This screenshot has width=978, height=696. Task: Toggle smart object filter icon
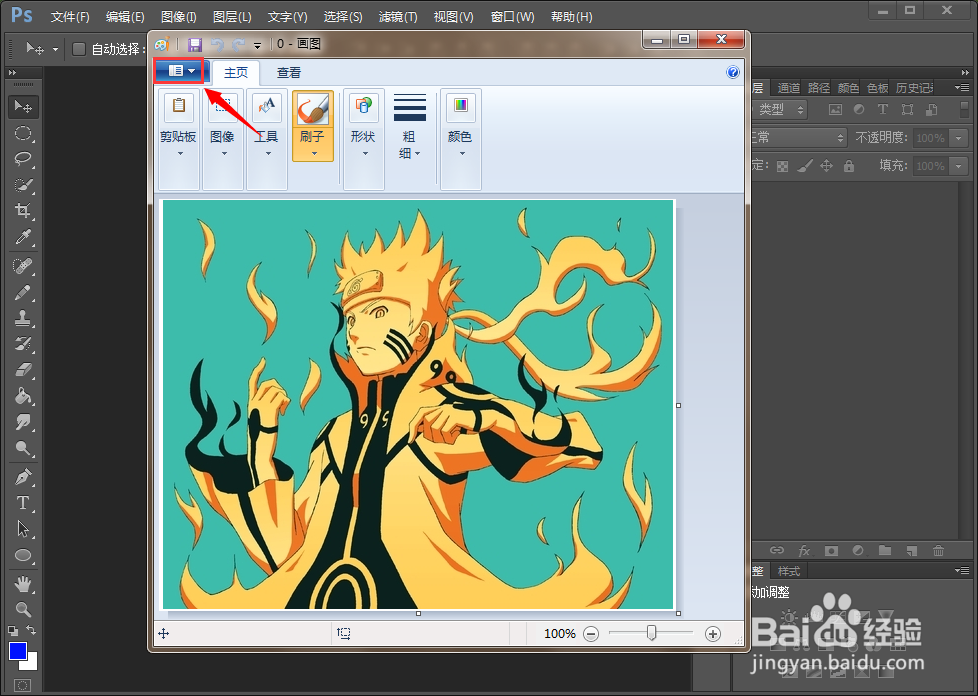point(931,110)
